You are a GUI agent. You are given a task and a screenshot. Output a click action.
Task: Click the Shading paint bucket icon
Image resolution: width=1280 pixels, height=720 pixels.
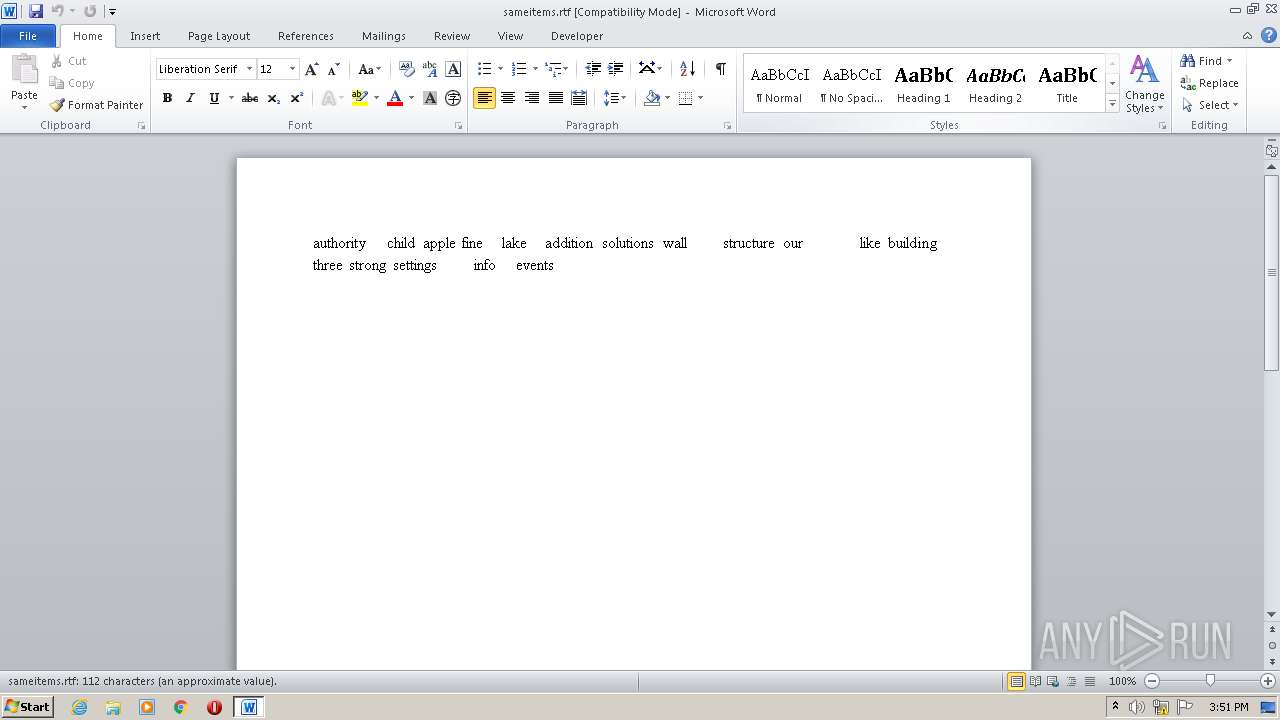[x=652, y=98]
